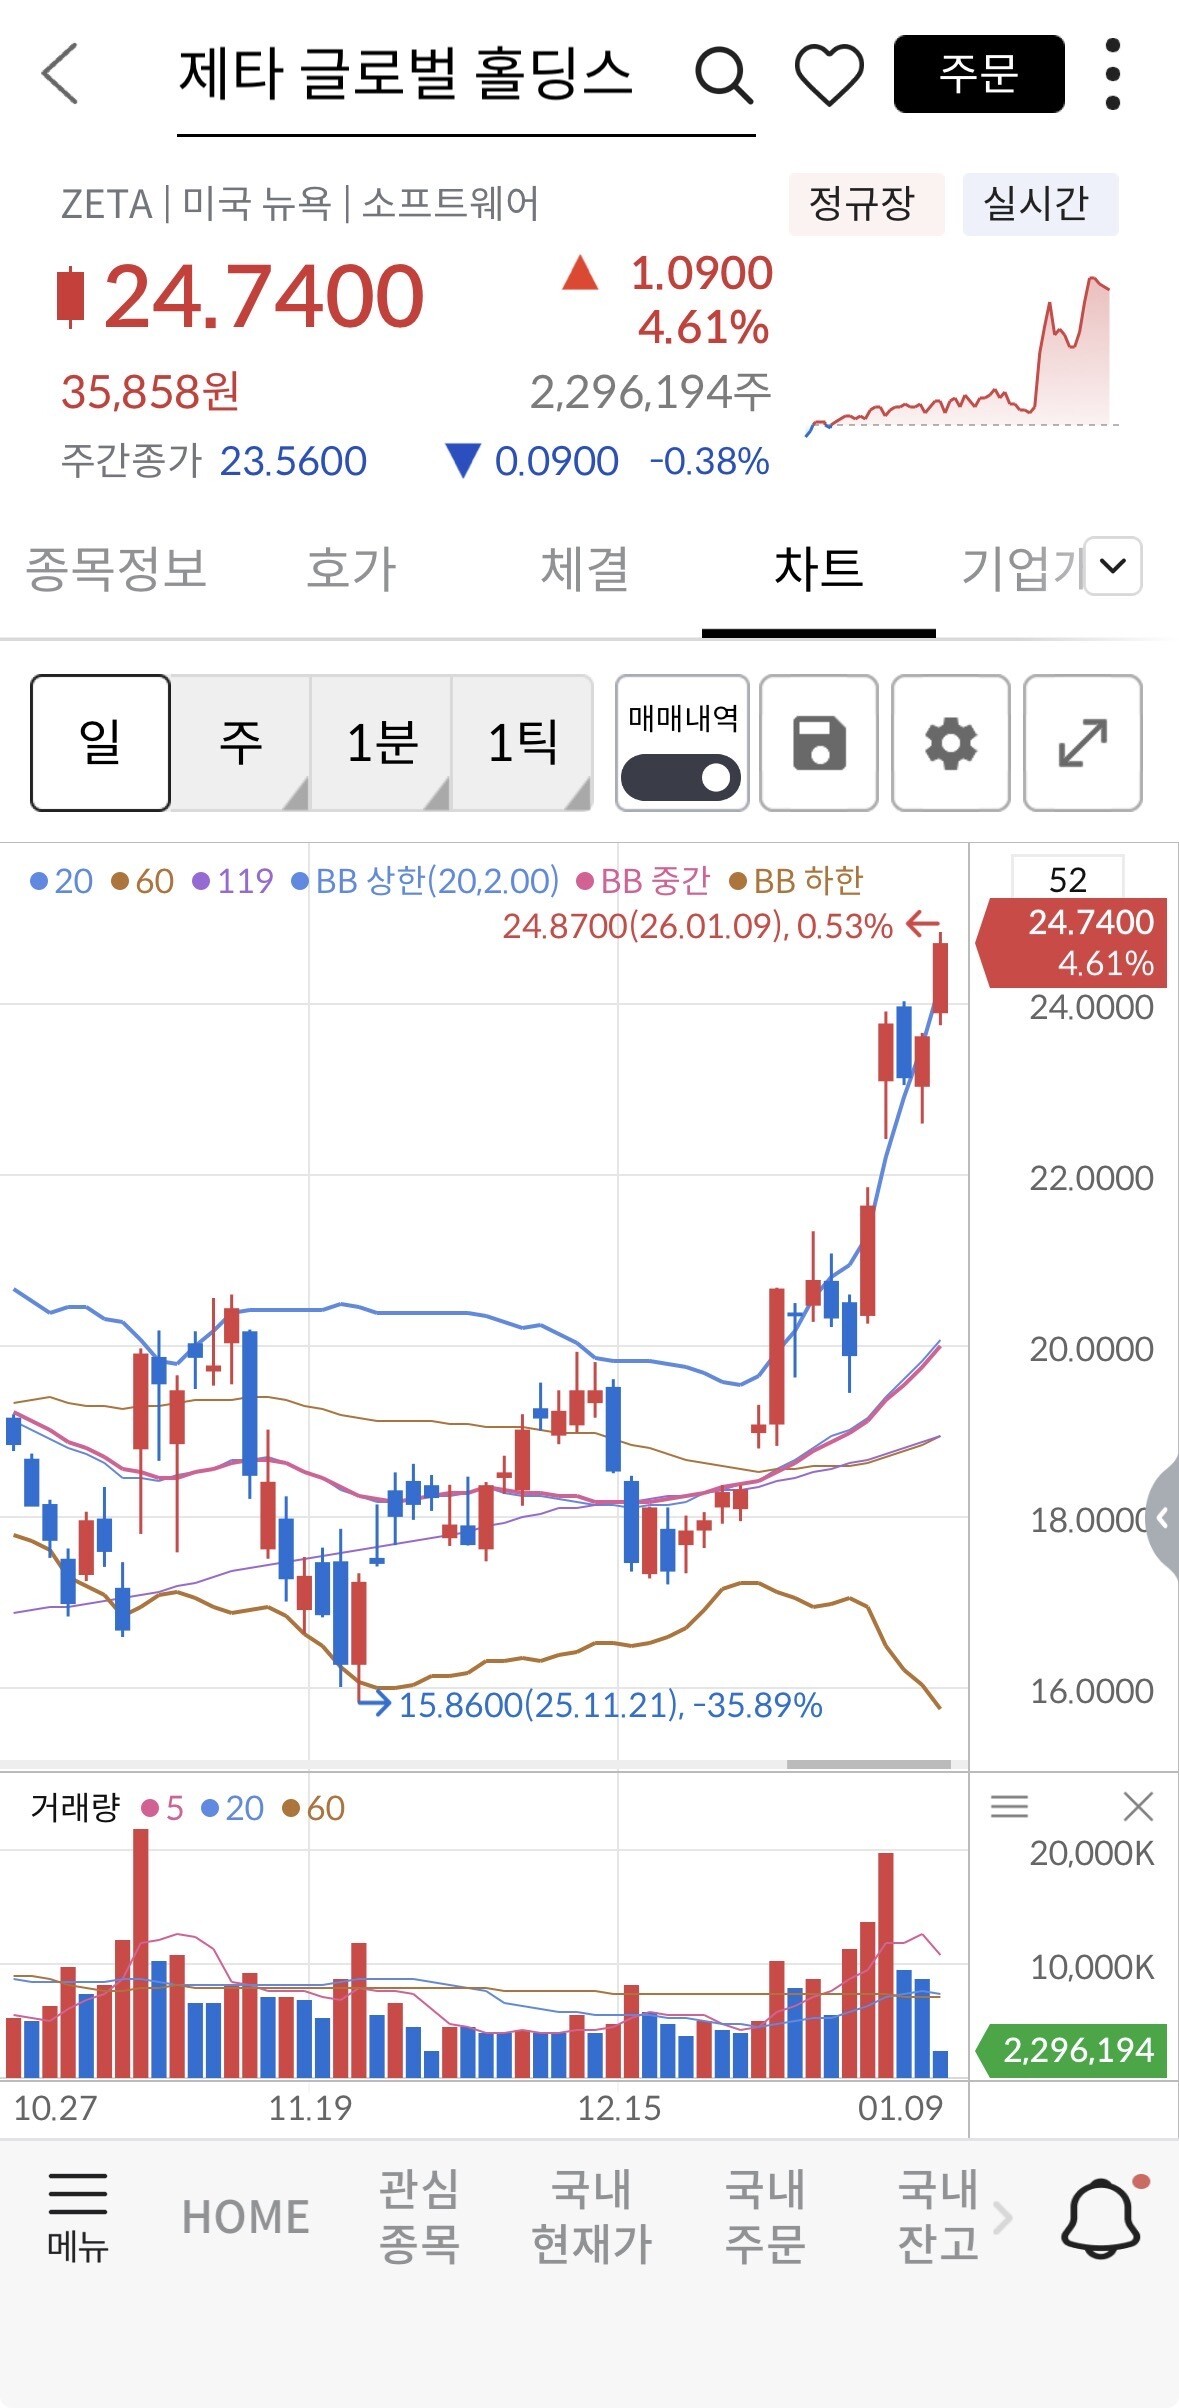Open stock search magnifier icon
Image resolution: width=1179 pixels, height=2408 pixels.
click(723, 74)
